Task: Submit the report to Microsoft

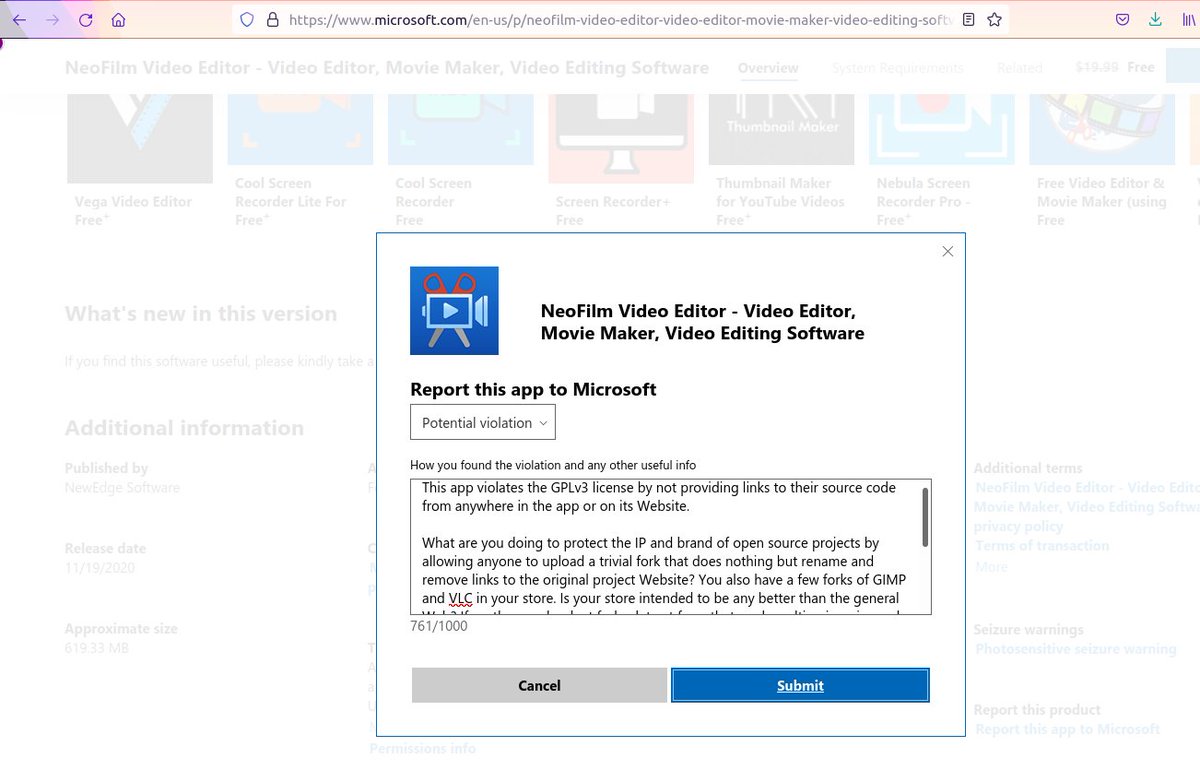Action: (x=800, y=685)
